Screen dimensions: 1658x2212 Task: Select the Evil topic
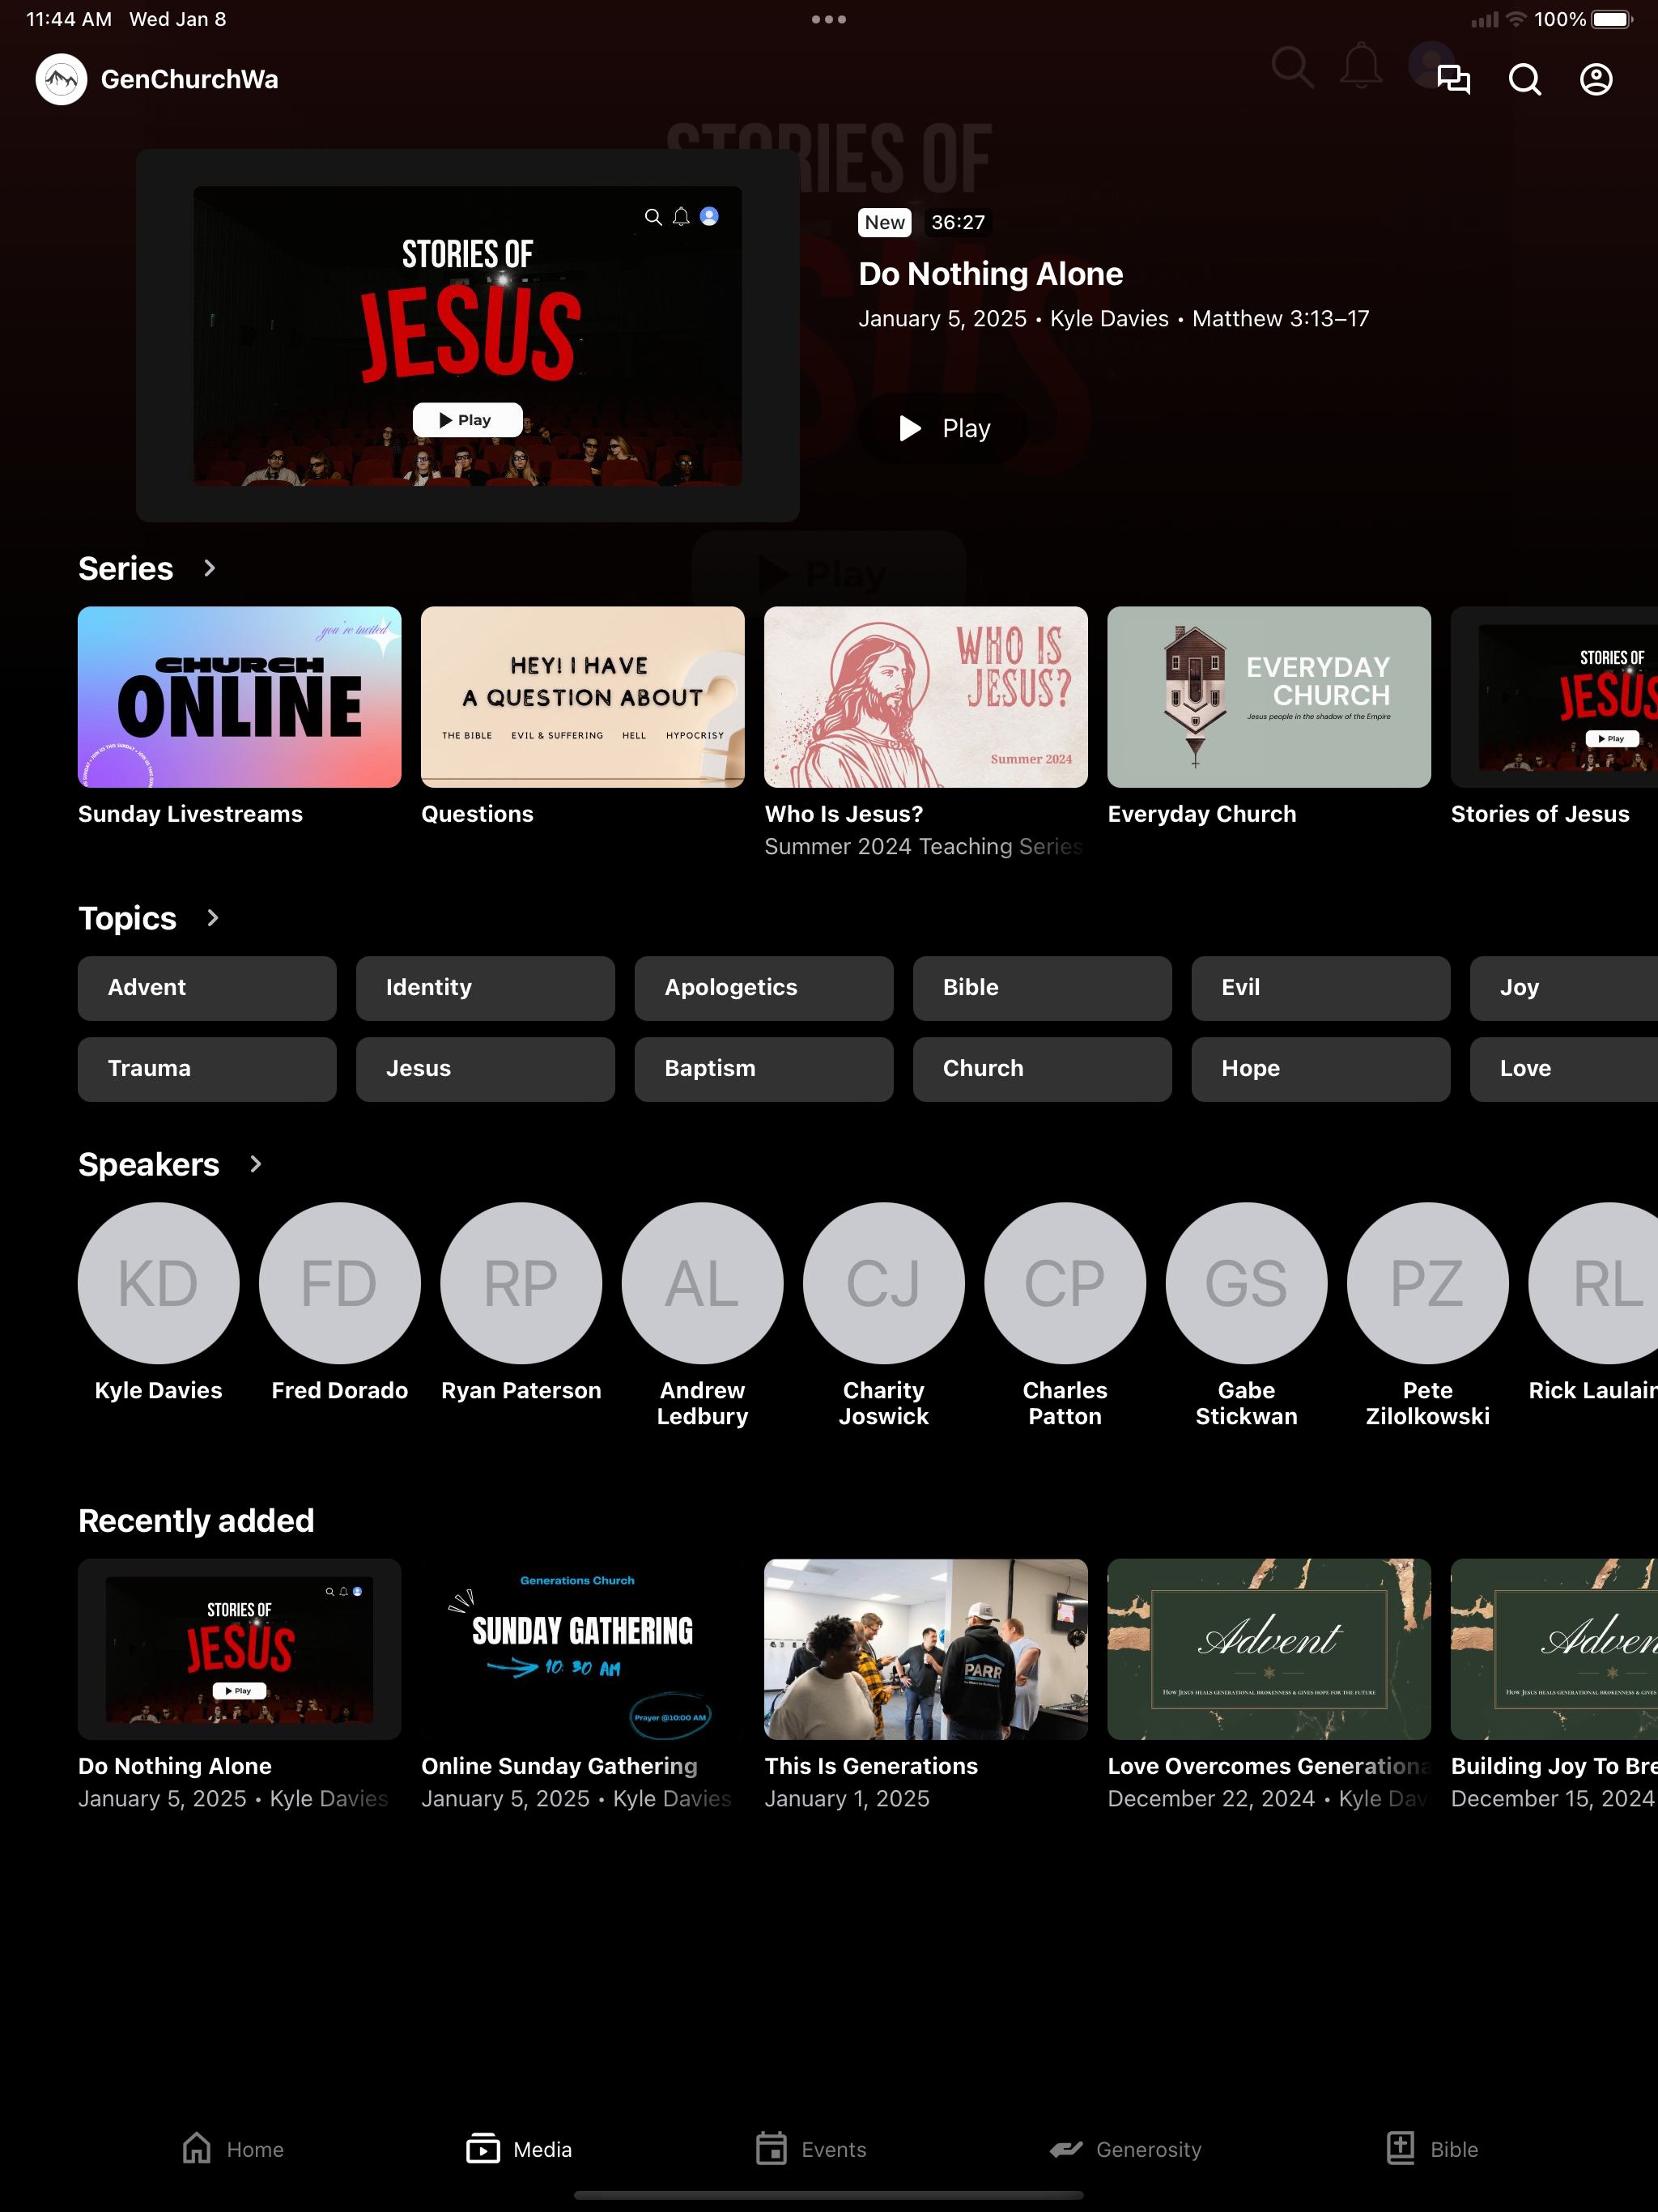click(1321, 988)
